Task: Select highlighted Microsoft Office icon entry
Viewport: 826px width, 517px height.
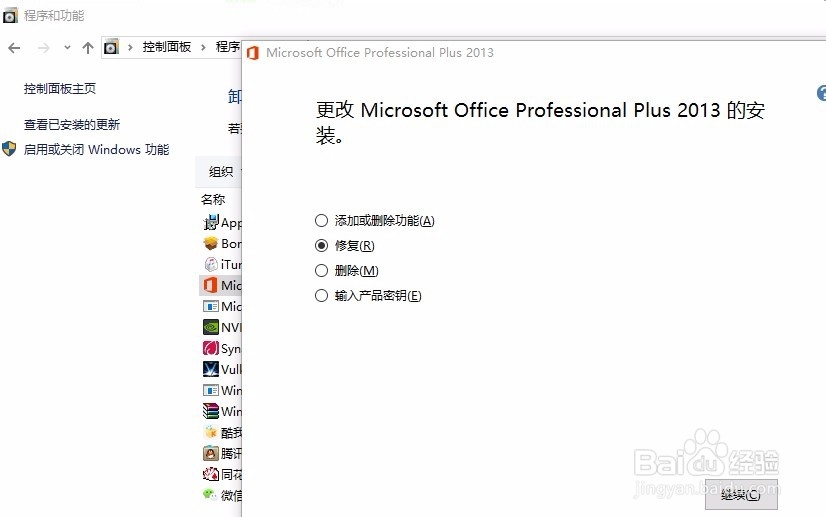Action: 210,285
